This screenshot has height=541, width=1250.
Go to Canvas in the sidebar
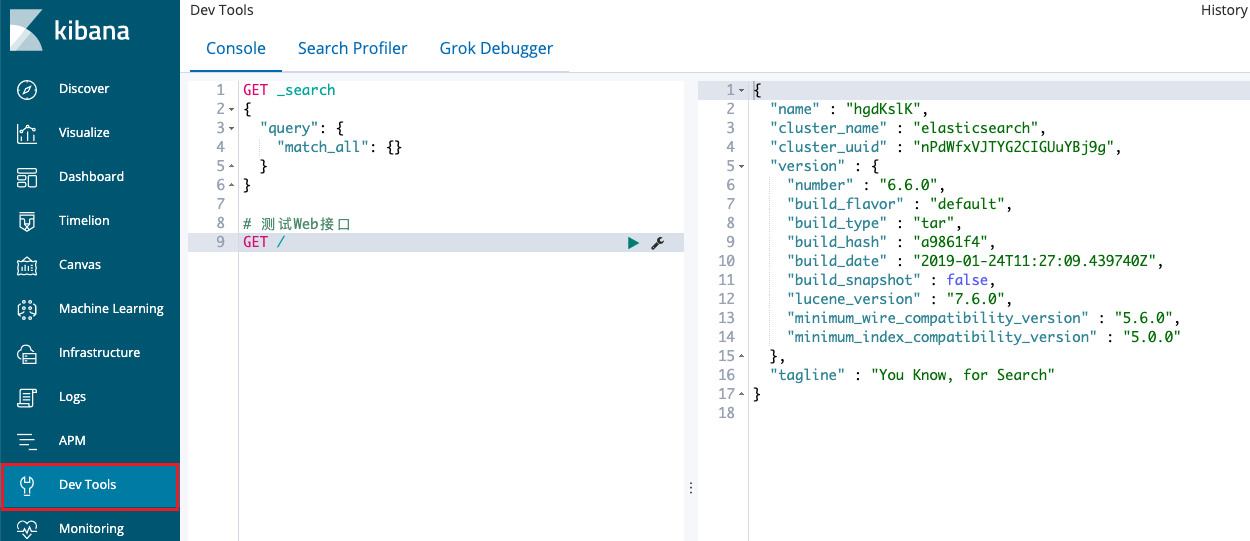(81, 265)
